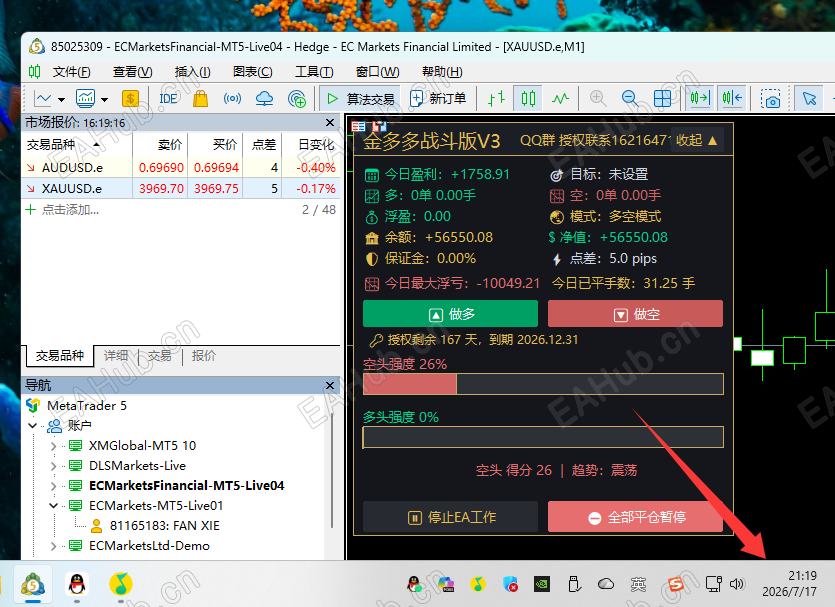Image resolution: width=835 pixels, height=607 pixels.
Task: Open the chart profiles toolbar icon
Action: (x=85, y=99)
